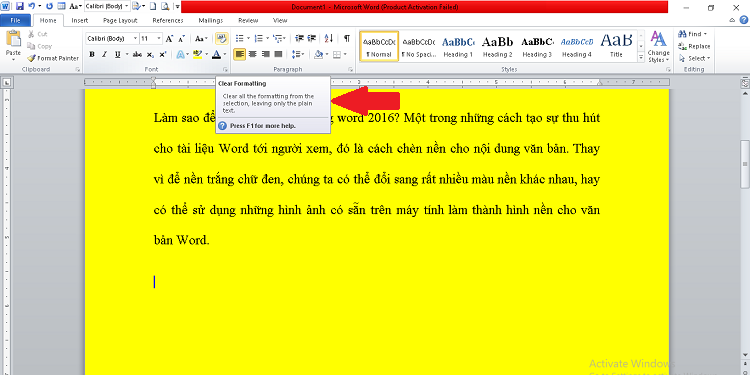Open the Change Styles menu

tap(659, 46)
